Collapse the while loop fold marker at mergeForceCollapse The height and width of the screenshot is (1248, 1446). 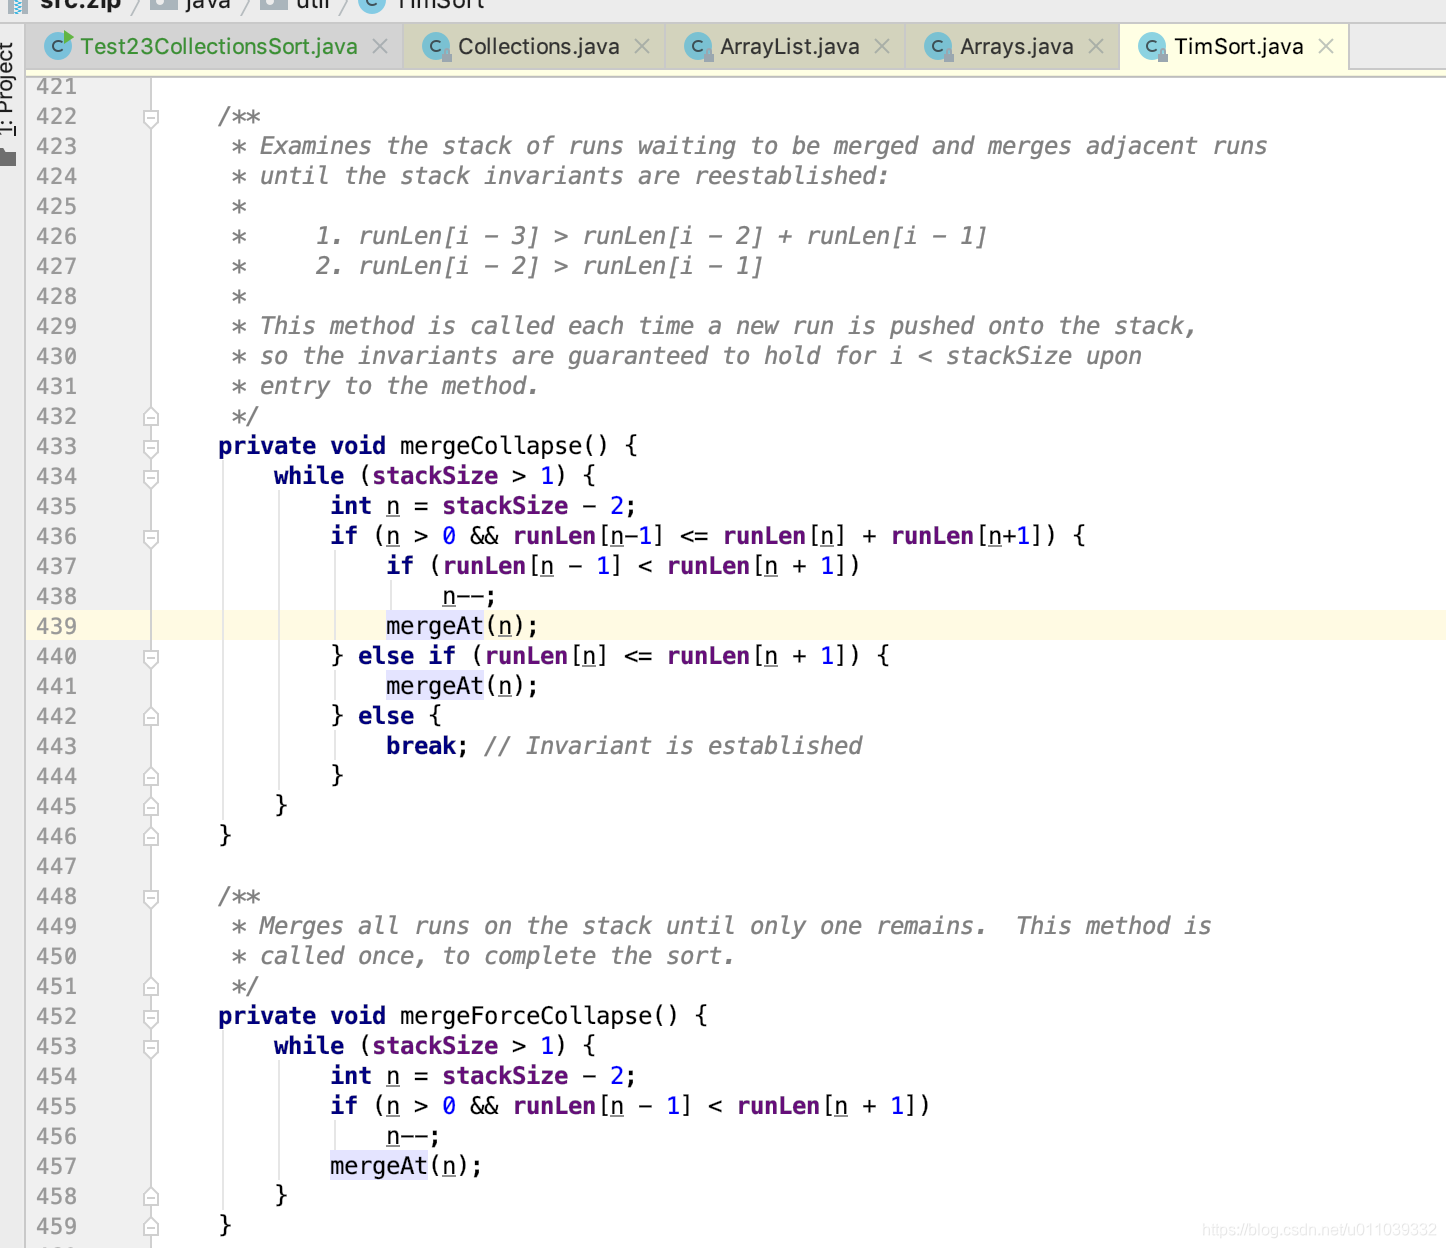[151, 1046]
